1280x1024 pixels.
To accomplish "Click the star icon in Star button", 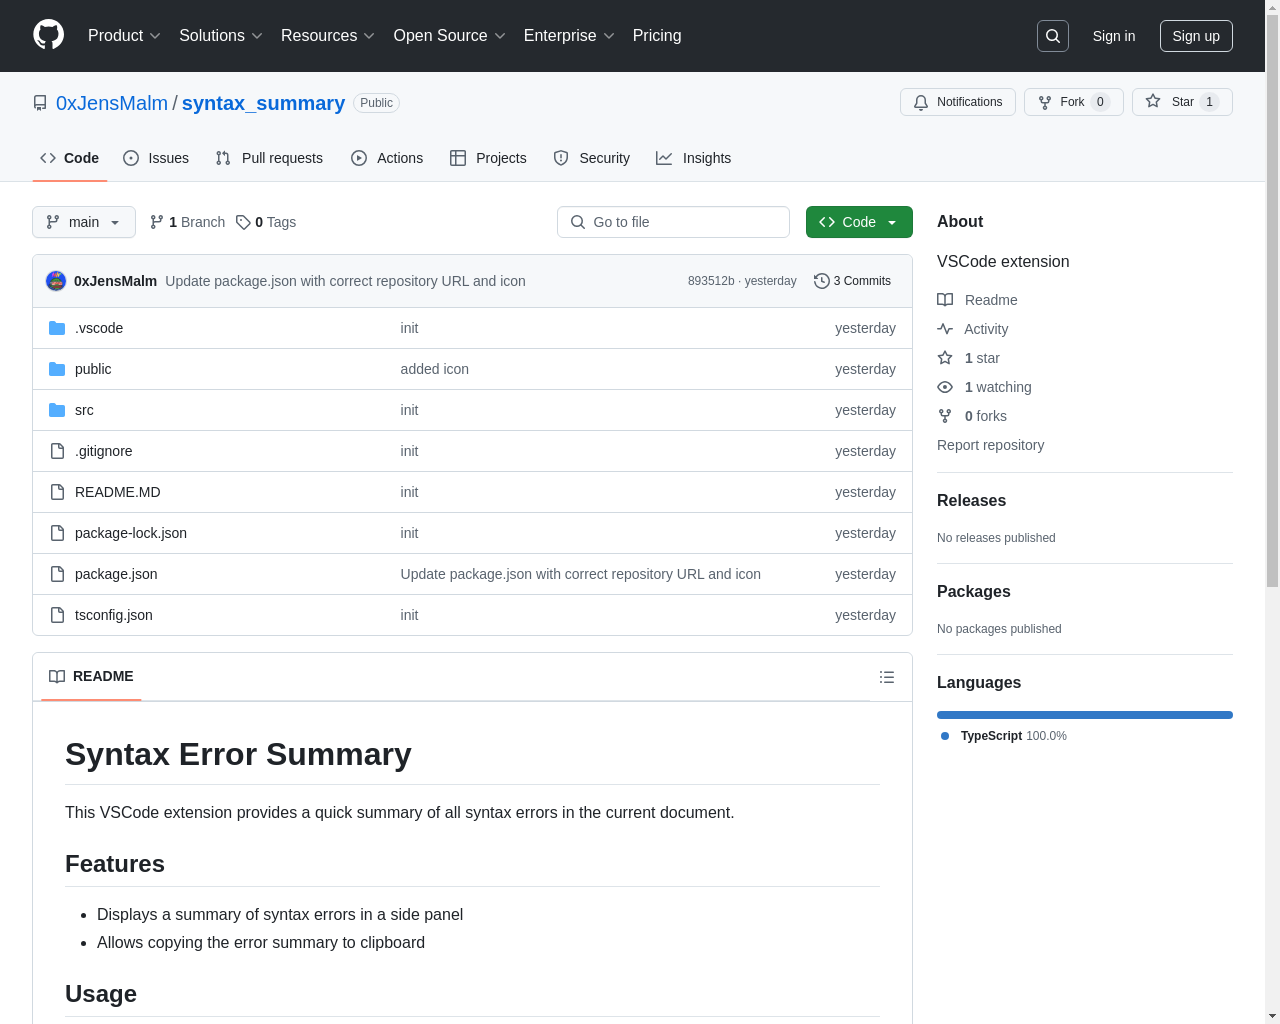I will (x=1153, y=101).
